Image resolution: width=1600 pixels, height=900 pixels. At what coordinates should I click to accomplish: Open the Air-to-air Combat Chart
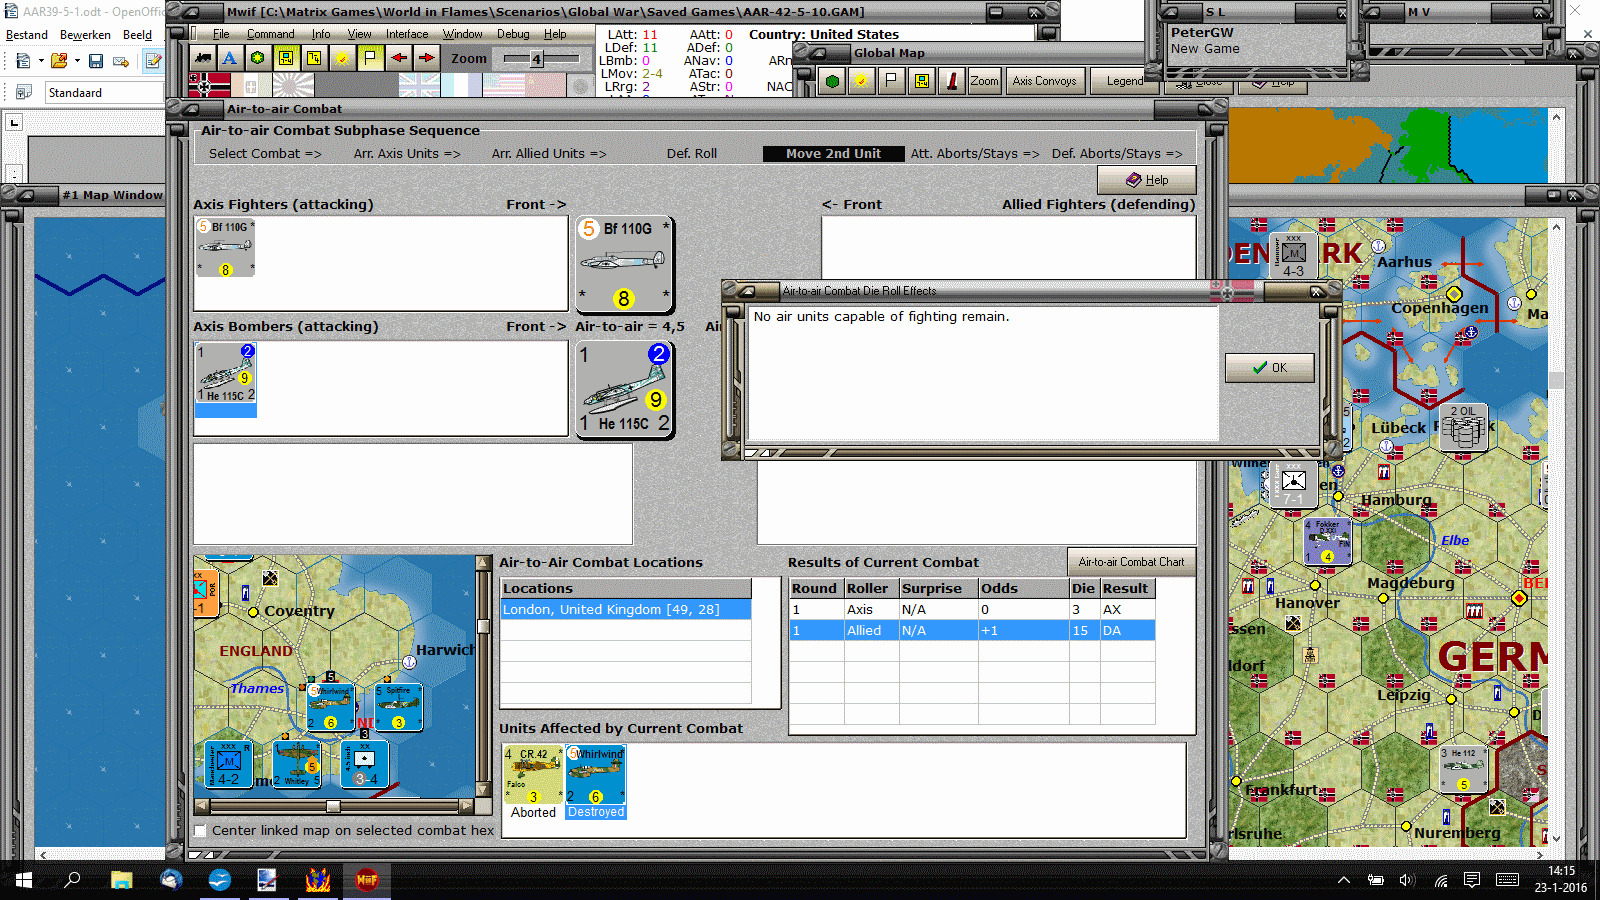point(1131,562)
